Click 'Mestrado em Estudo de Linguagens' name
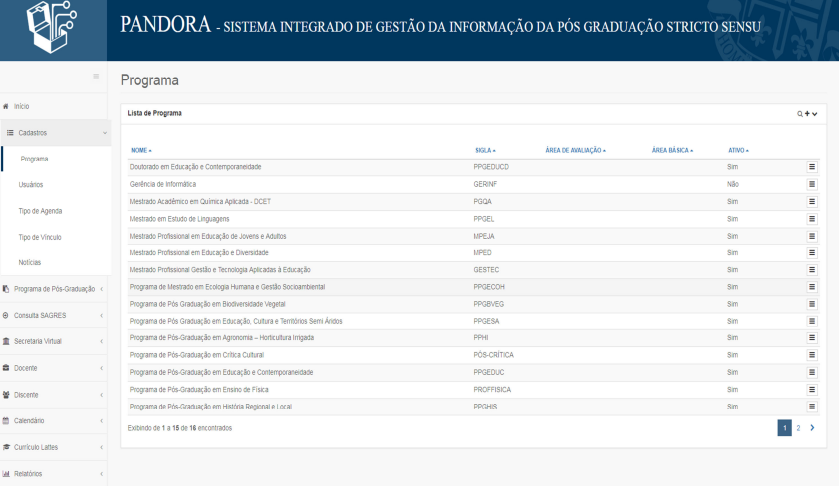This screenshot has width=839, height=486. click(179, 219)
